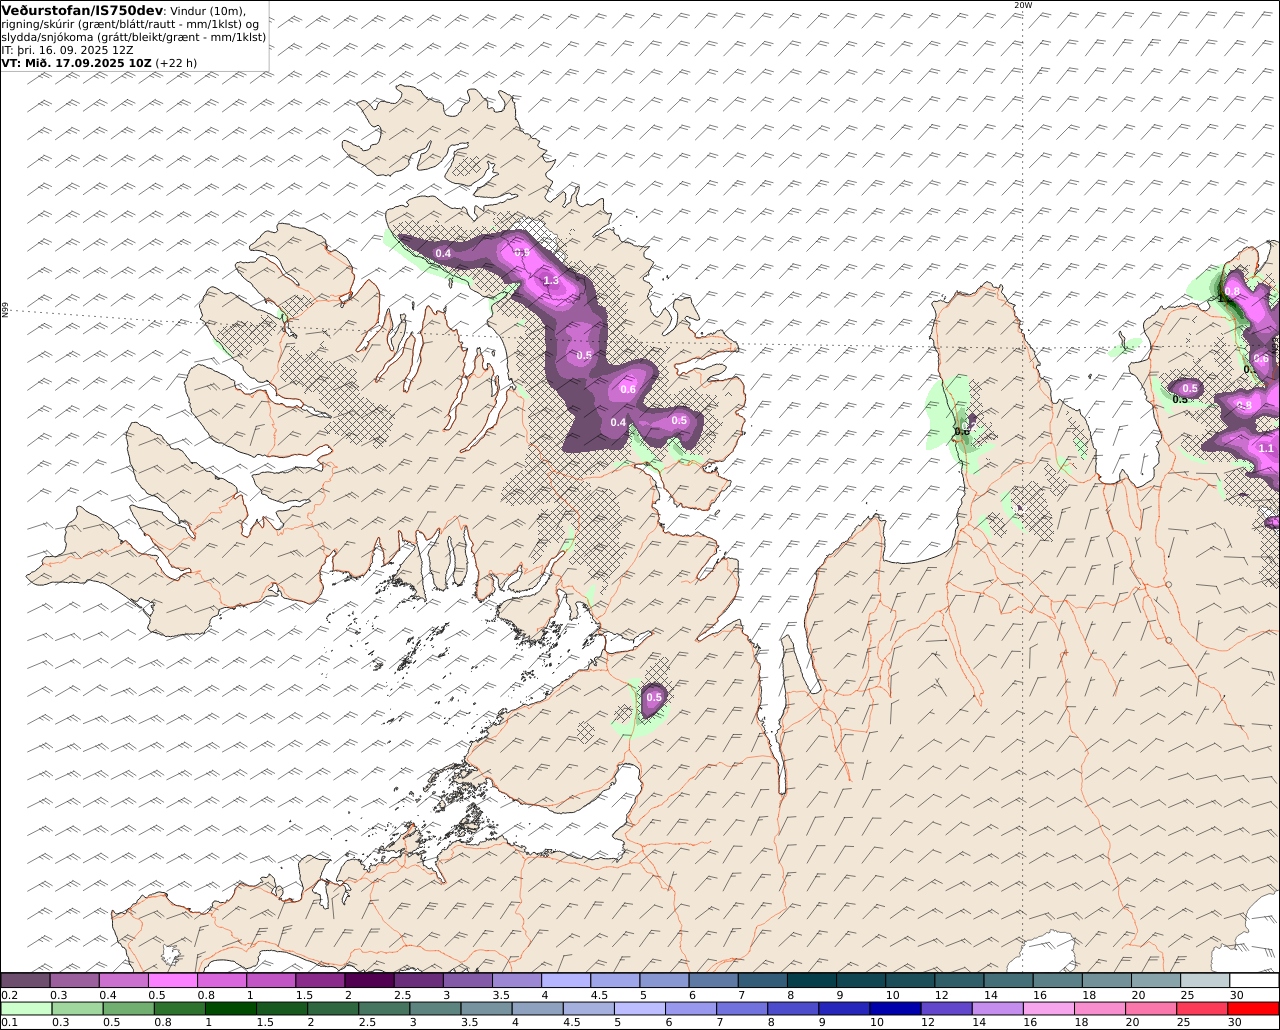Pick the light pink swatch at 16 in the bottom legend row
Screen dimensions: 1280x1030
1050,1009
